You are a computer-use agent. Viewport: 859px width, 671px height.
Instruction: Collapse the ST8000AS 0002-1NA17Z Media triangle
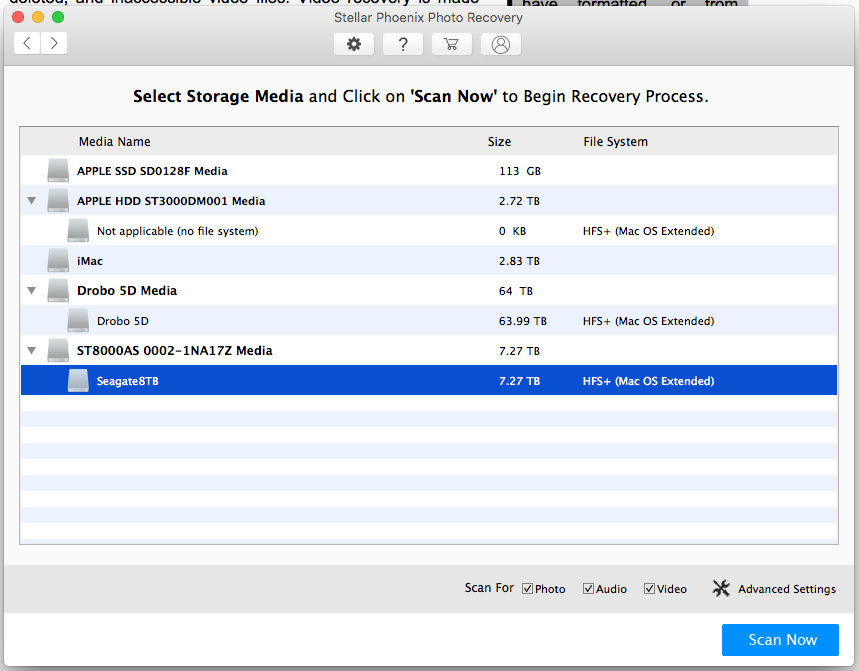point(31,351)
